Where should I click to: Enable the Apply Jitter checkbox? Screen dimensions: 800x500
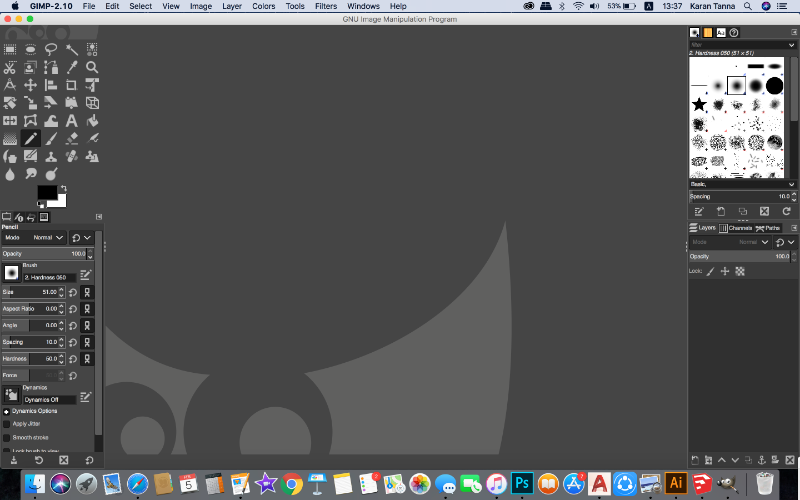7,424
